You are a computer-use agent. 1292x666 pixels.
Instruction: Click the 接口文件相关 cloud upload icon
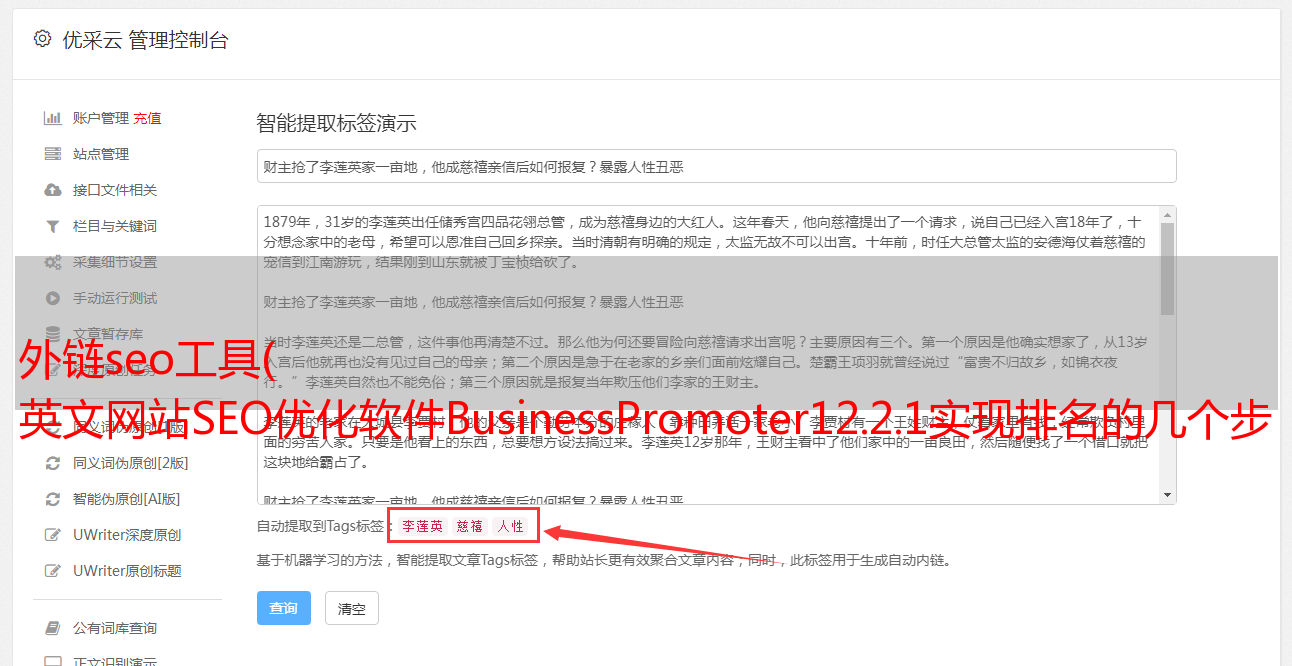[53, 190]
